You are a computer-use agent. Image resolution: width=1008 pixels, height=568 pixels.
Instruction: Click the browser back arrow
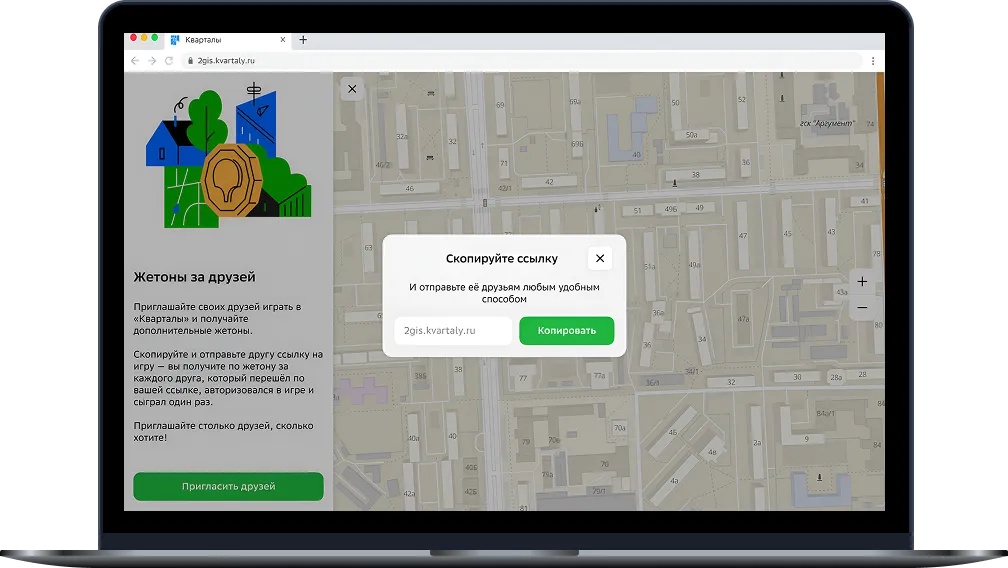[x=135, y=61]
